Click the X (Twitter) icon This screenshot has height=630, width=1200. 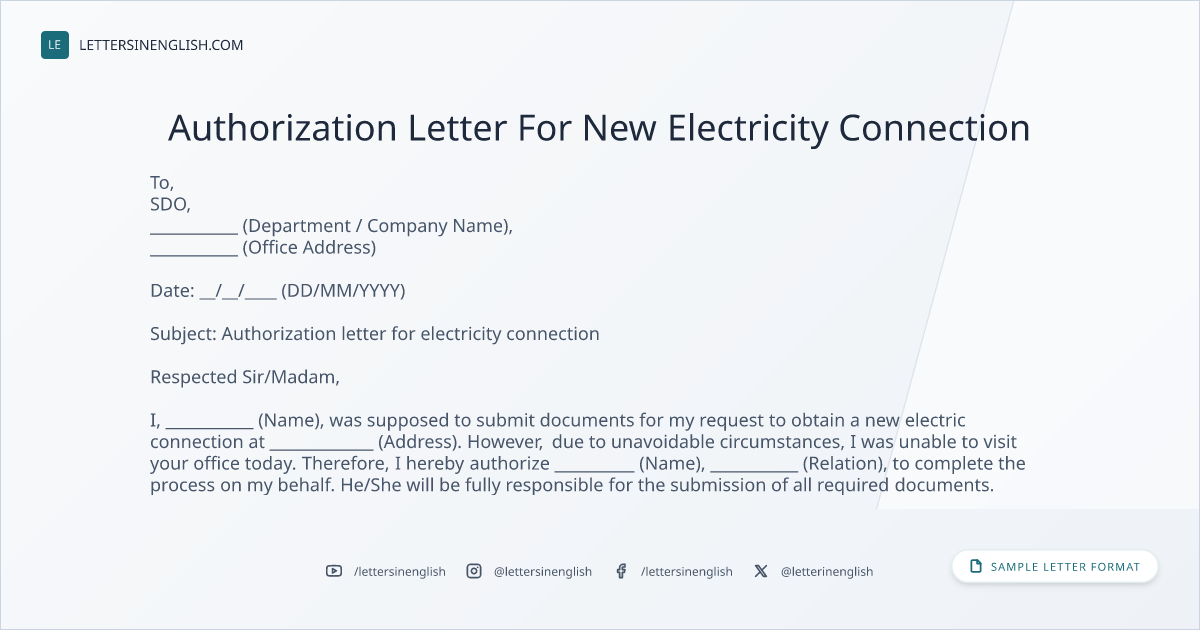click(761, 571)
